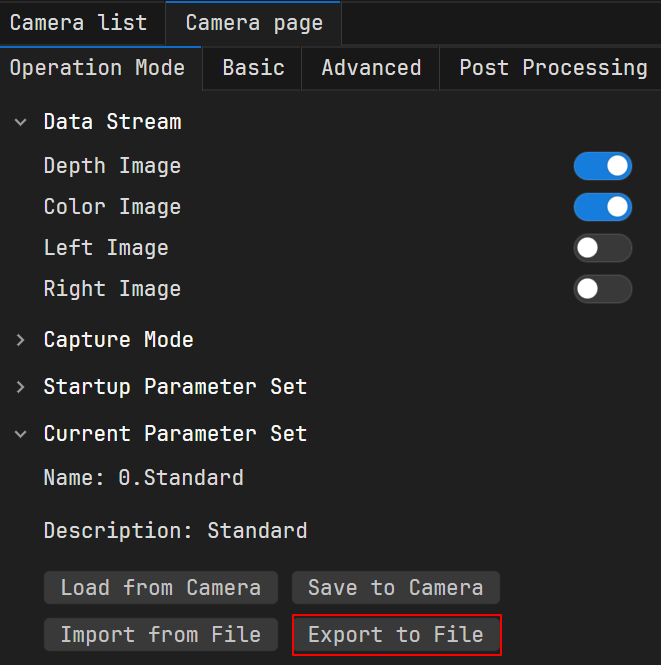Open the Post Processing tab
This screenshot has height=665, width=661.
point(553,68)
